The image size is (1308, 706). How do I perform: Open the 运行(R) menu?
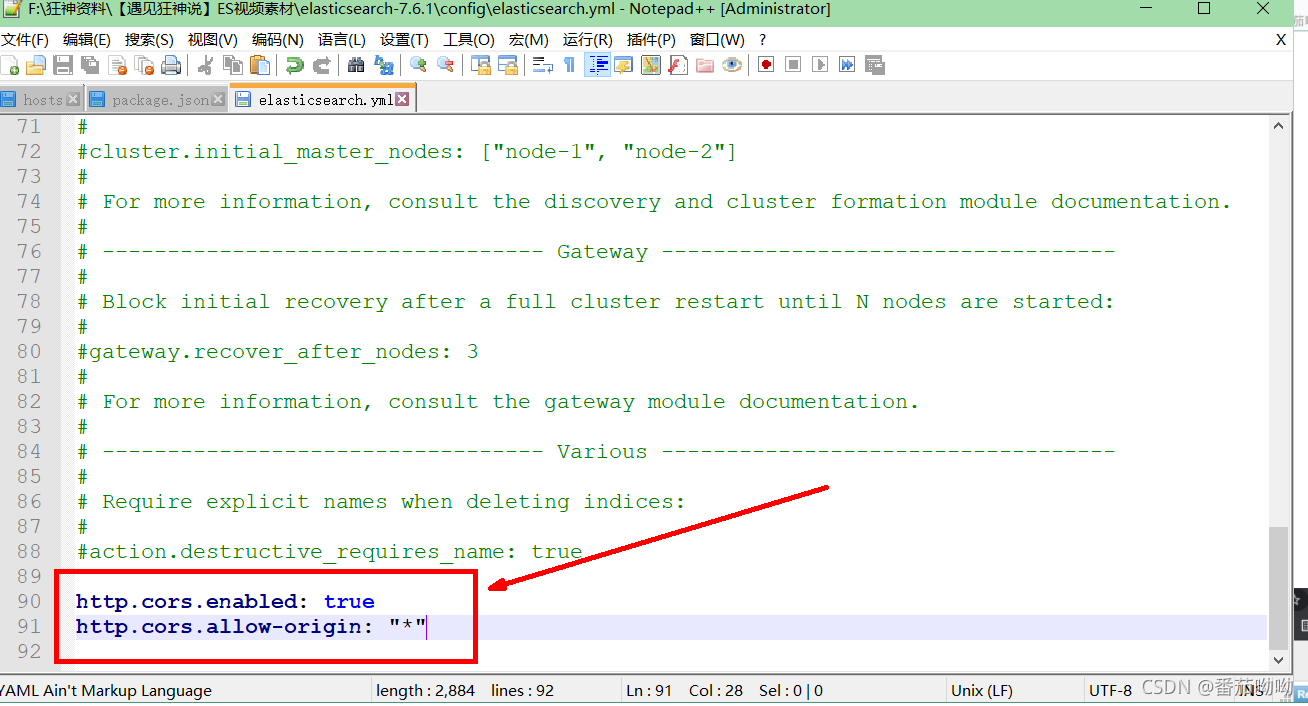pos(588,40)
